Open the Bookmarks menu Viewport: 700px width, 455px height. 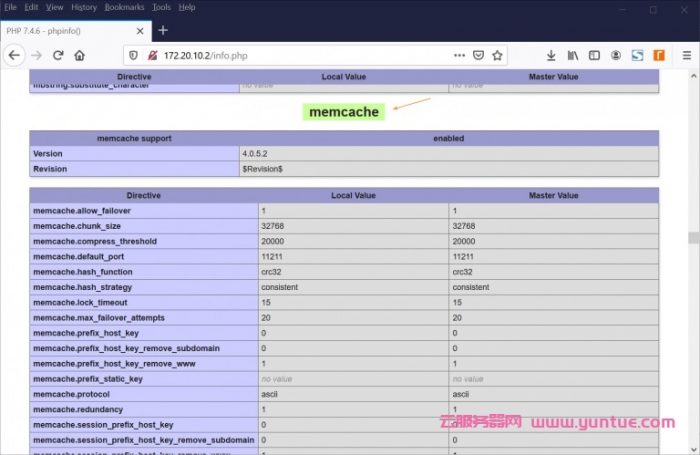(125, 7)
